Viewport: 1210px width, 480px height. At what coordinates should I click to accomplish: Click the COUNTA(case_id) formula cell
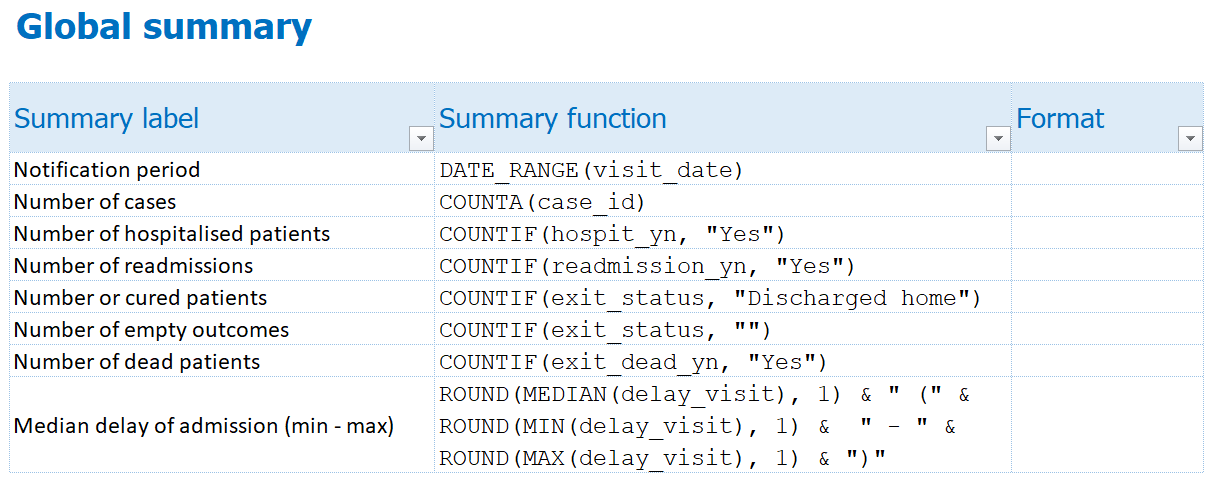coord(723,202)
